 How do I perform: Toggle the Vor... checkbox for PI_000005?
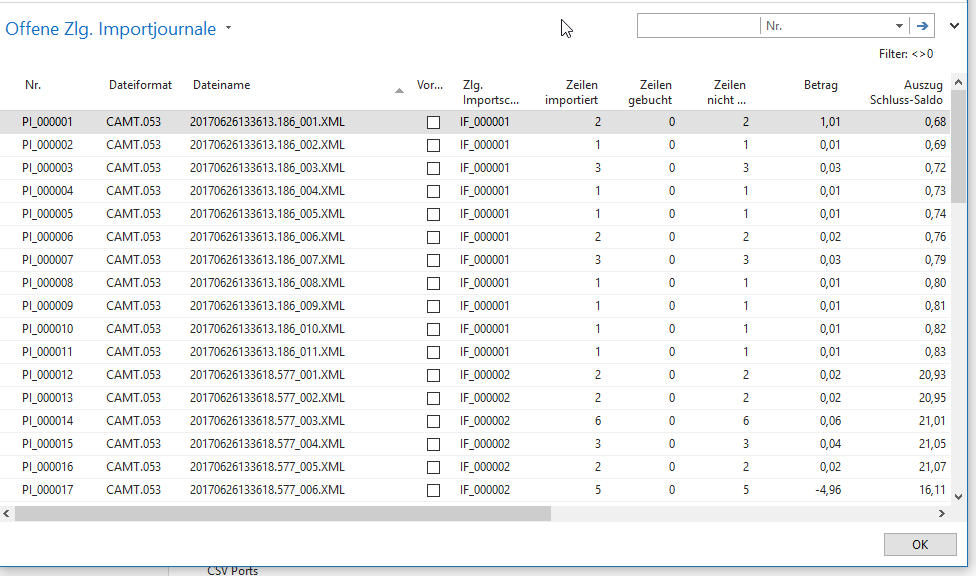coord(433,215)
